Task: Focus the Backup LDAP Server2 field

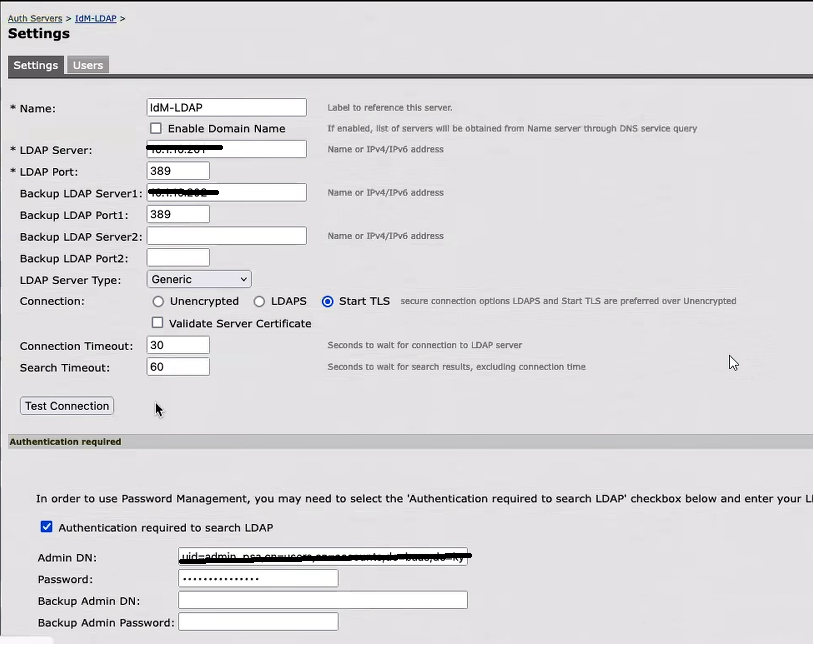Action: [226, 235]
